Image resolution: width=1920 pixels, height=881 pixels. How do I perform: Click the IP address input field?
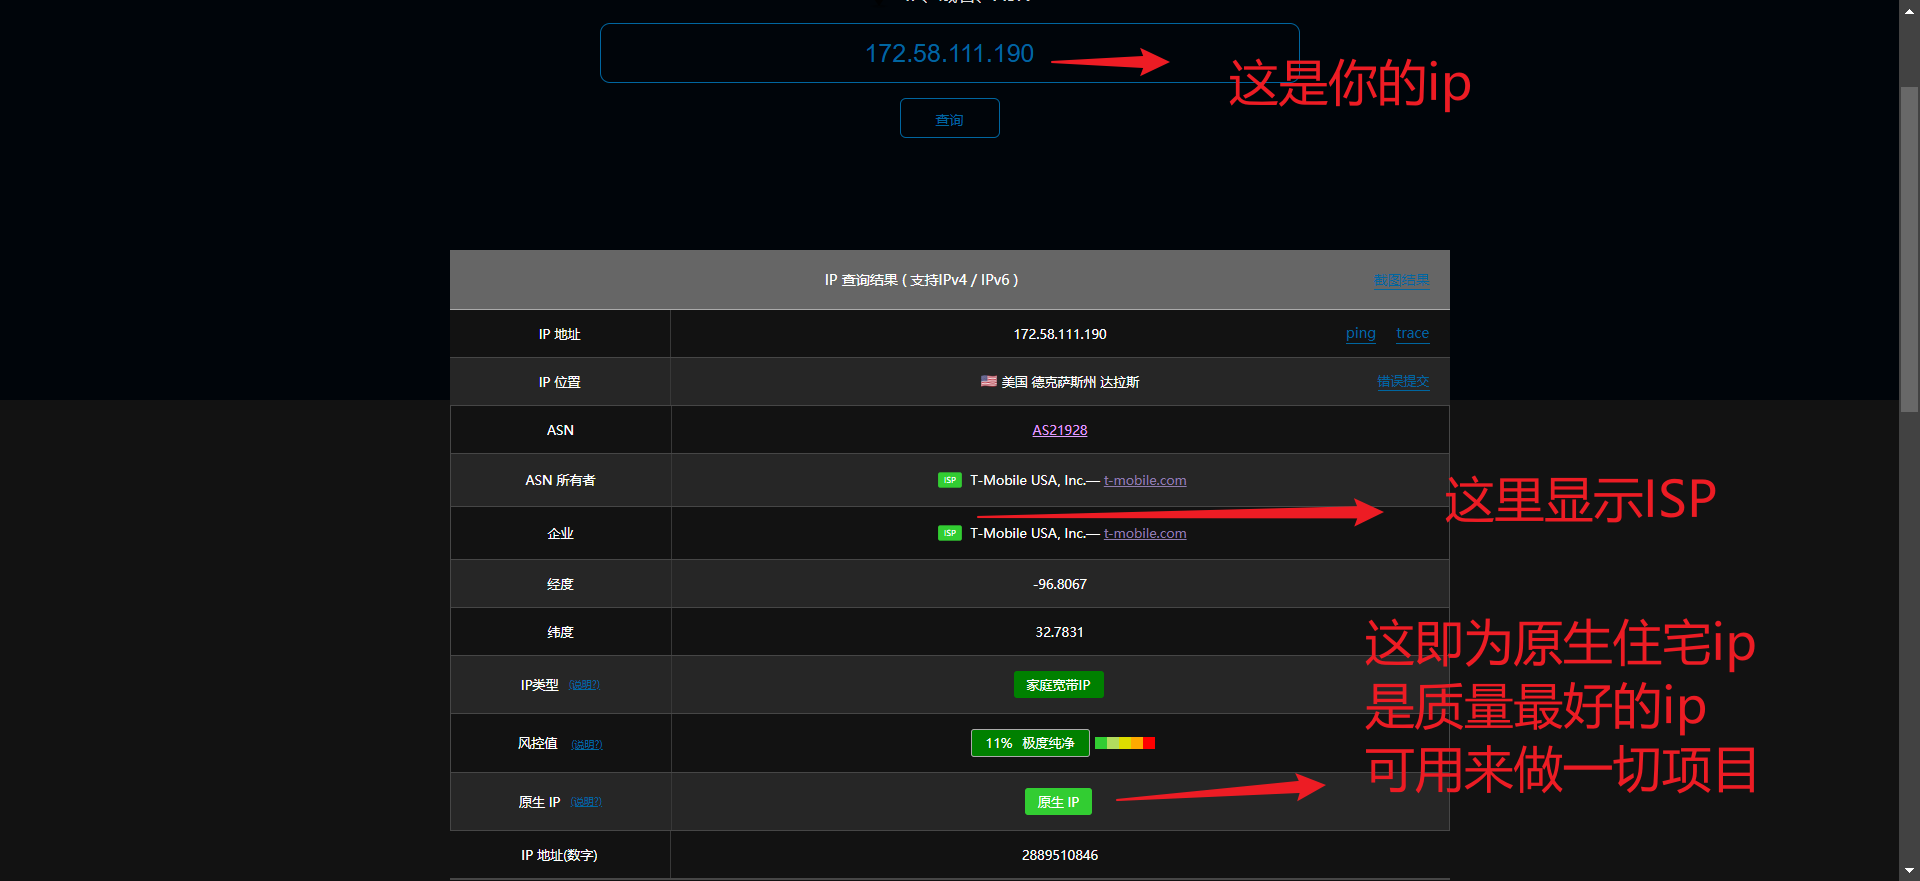tap(949, 53)
